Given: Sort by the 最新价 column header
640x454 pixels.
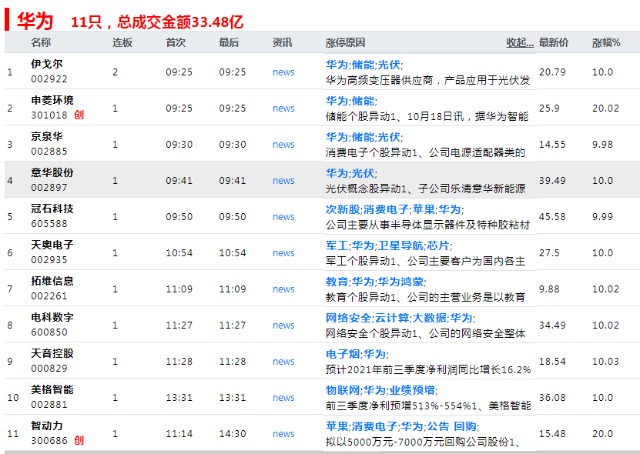Looking at the screenshot, I should coord(553,42).
